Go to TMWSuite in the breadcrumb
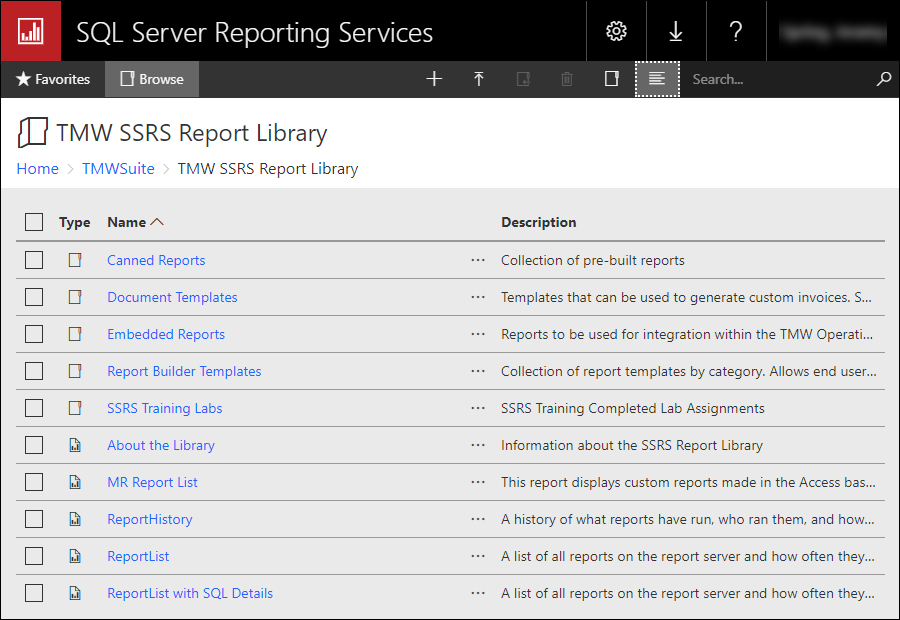This screenshot has height=620, width=900. pyautogui.click(x=118, y=168)
